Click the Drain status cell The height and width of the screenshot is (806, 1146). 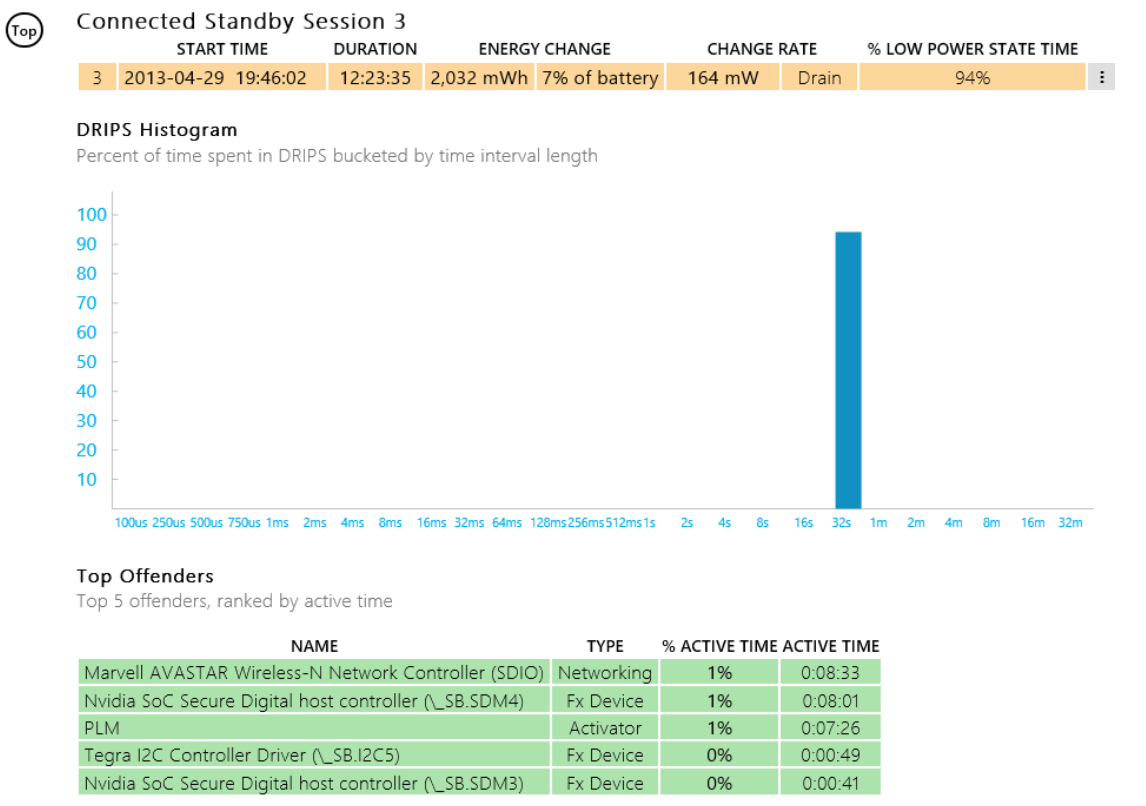[x=819, y=78]
